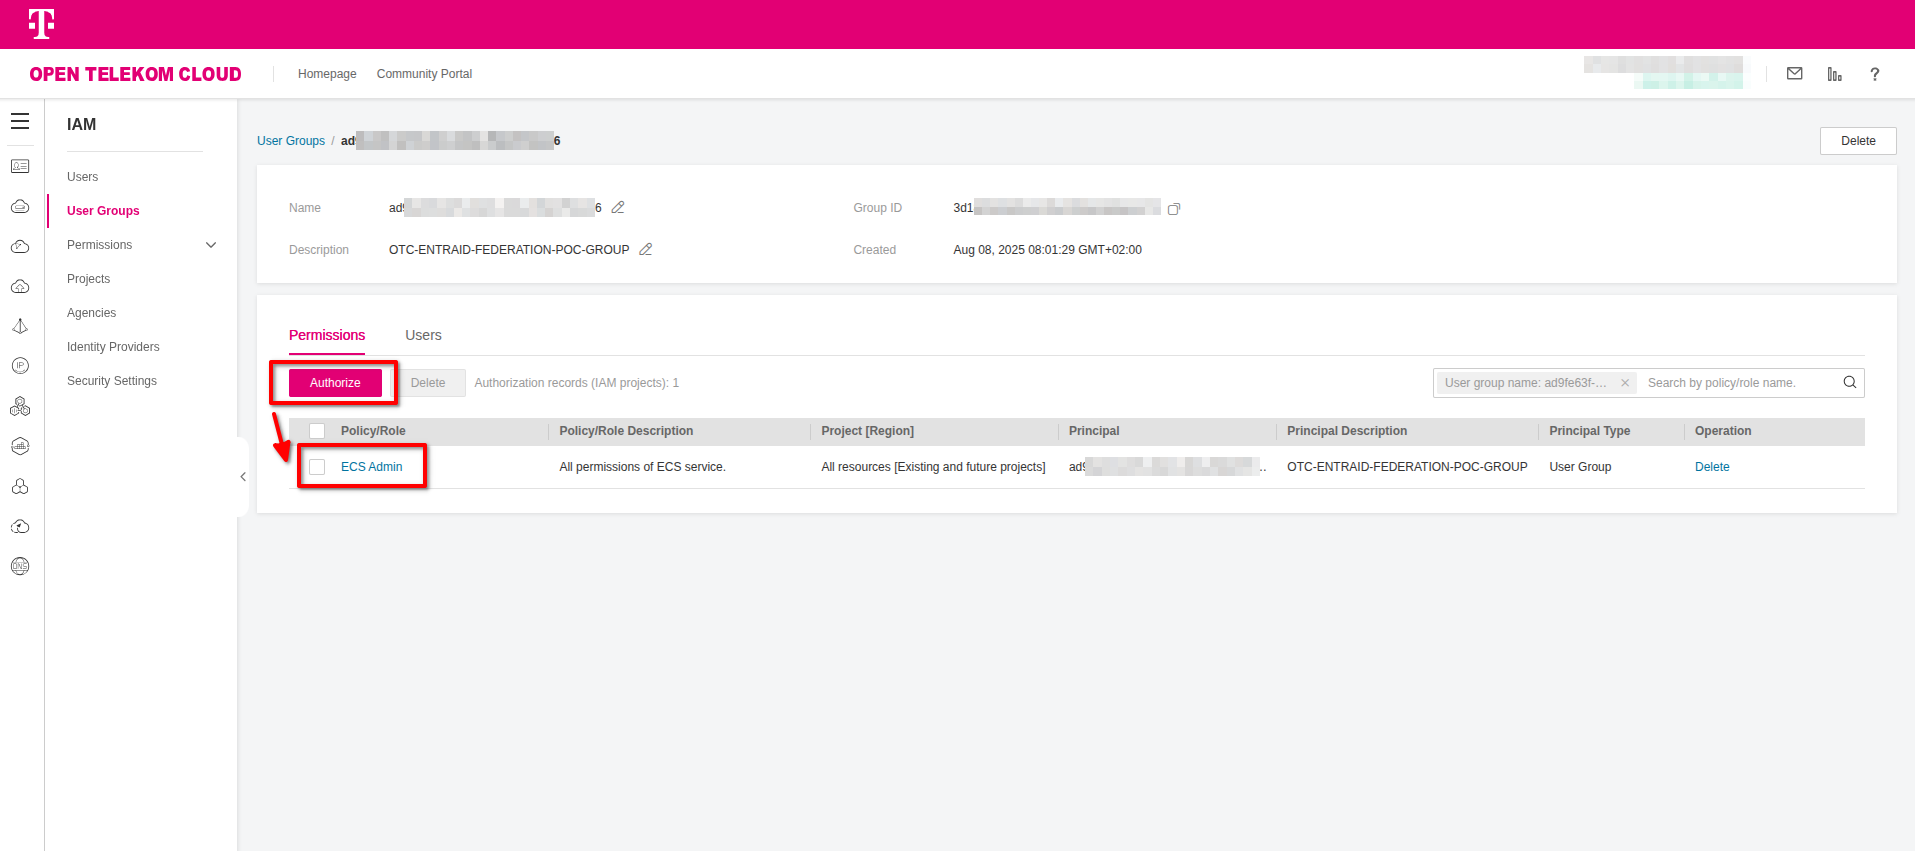The width and height of the screenshot is (1915, 851).
Task: Toggle the select-all checkbox in table header
Action: tap(317, 431)
